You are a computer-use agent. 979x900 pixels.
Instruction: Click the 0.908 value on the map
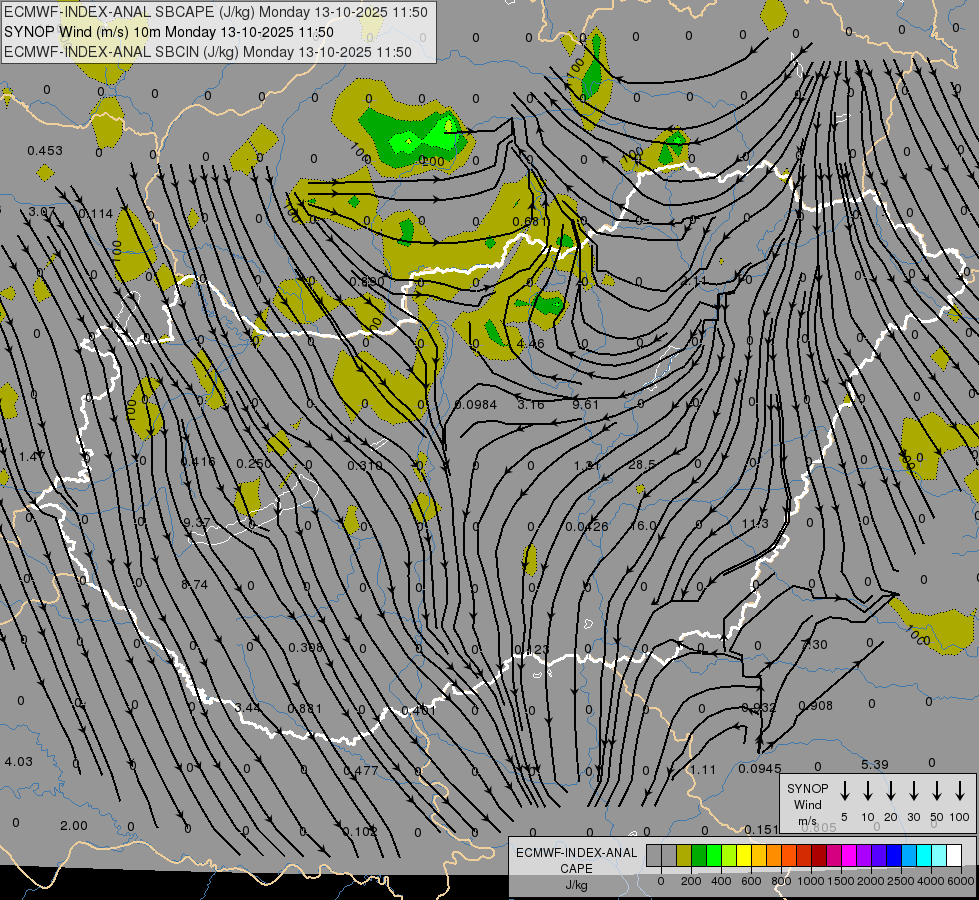pyautogui.click(x=815, y=706)
